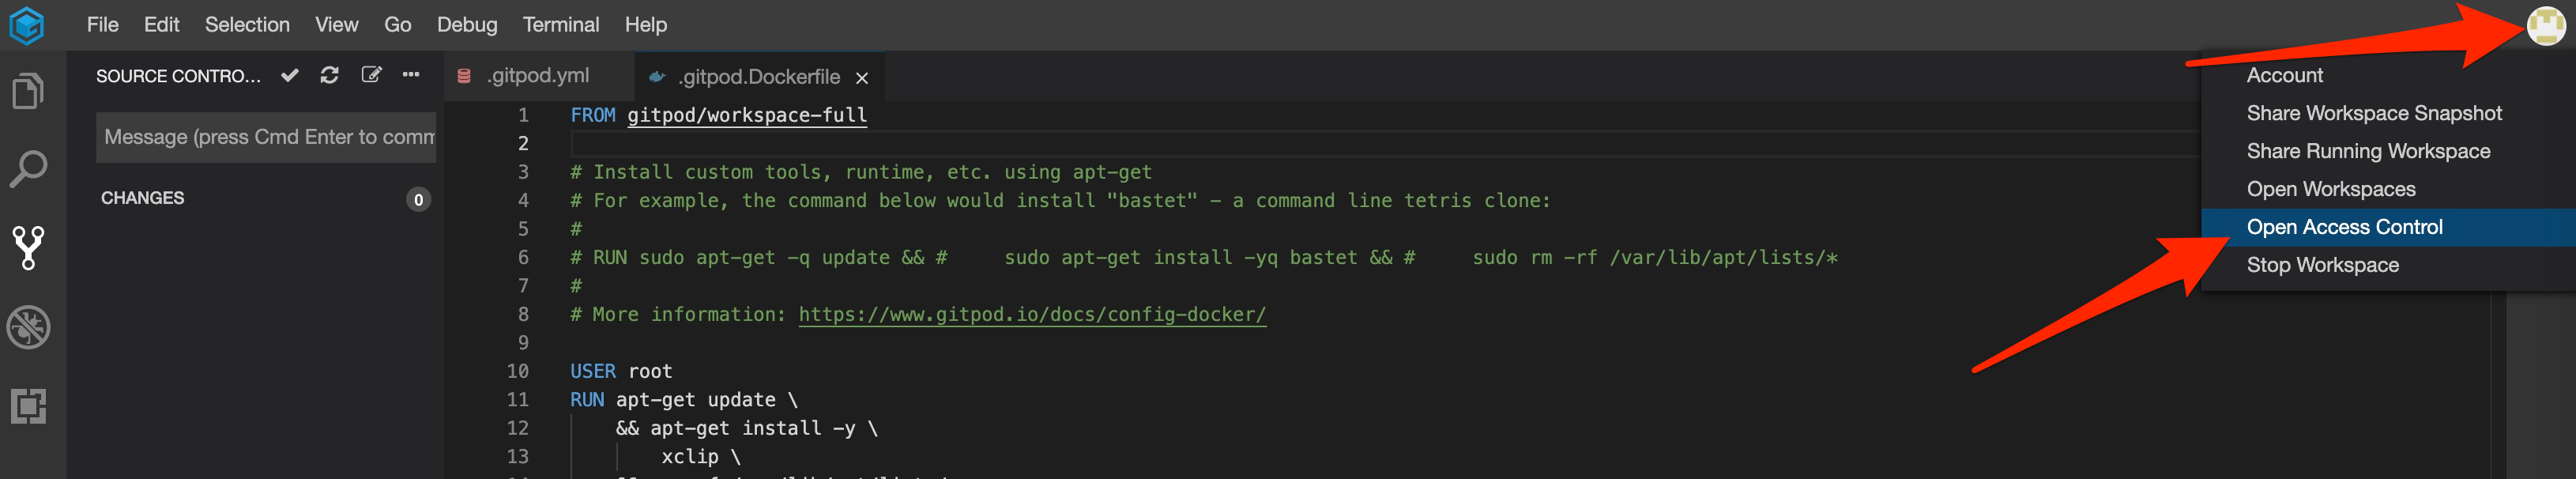Screen dimensions: 2576x479
Task: Click the edit pencil icon in Source Control
Action: click(371, 75)
